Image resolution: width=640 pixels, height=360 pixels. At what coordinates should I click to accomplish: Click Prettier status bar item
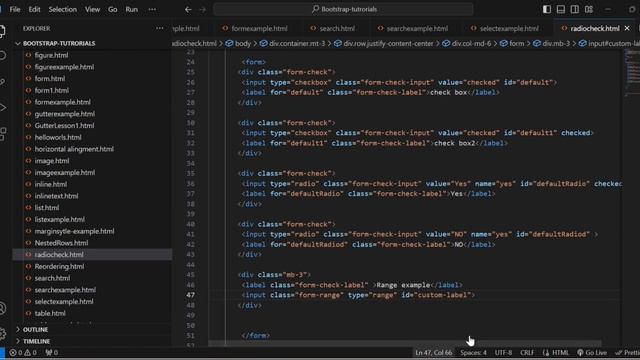[628, 353]
